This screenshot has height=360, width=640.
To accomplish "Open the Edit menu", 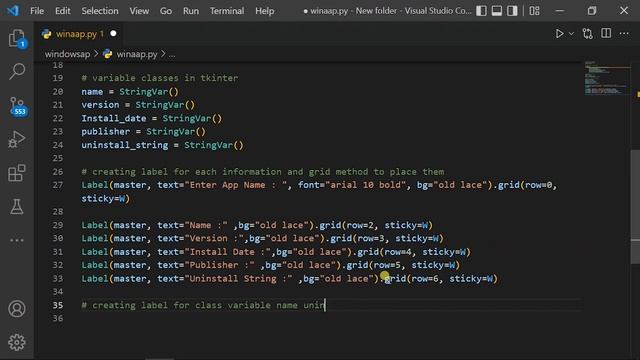I will [62, 11].
